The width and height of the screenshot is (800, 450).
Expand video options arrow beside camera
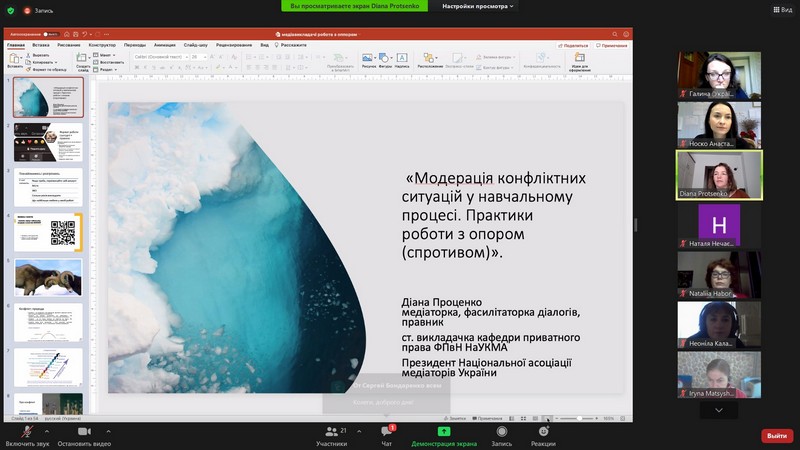tap(109, 431)
